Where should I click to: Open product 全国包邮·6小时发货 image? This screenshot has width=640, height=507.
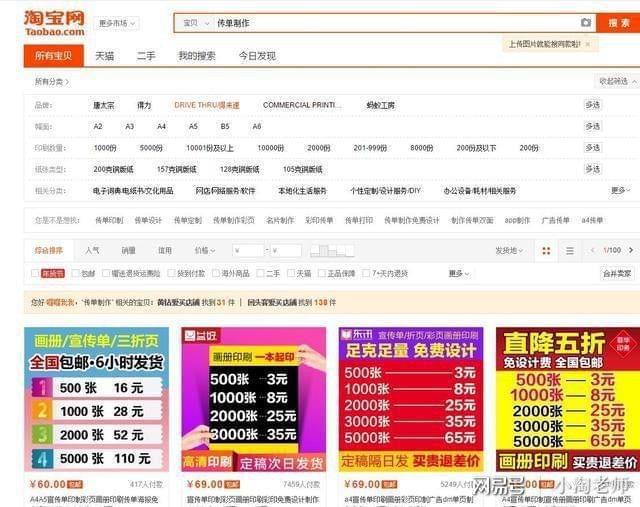click(96, 399)
